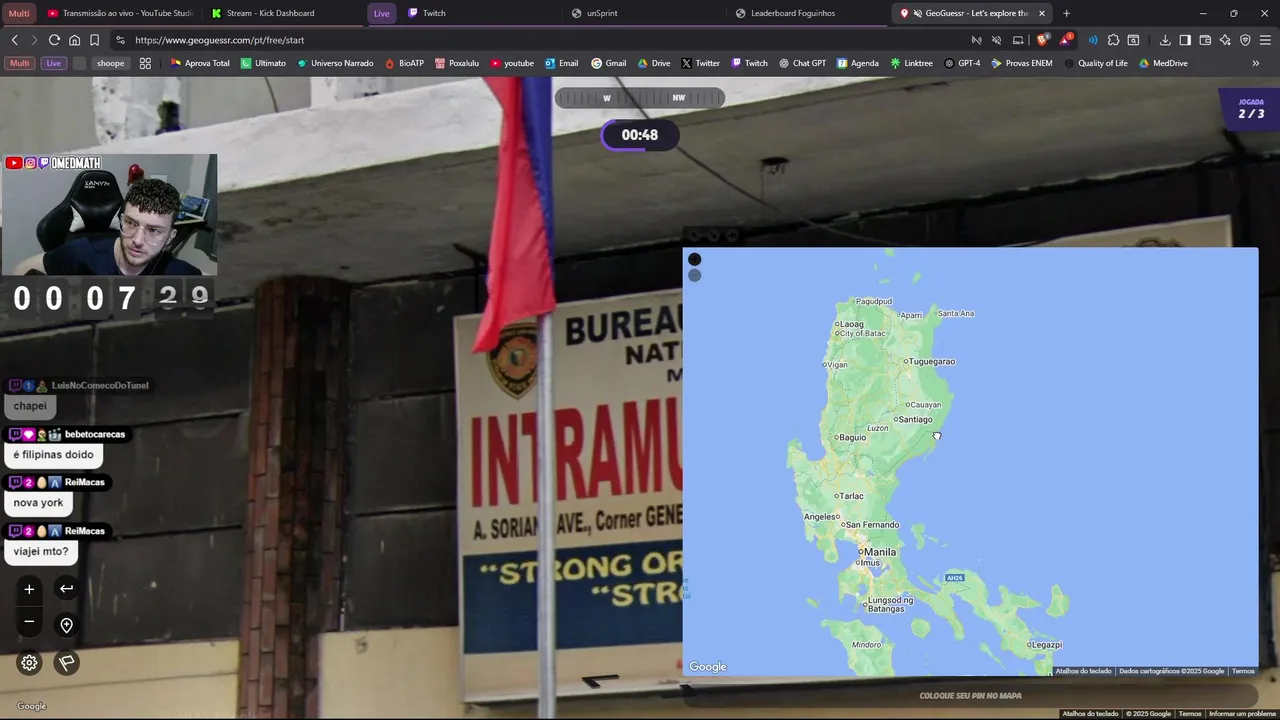Open GeoGuessr settings gear

click(x=29, y=662)
